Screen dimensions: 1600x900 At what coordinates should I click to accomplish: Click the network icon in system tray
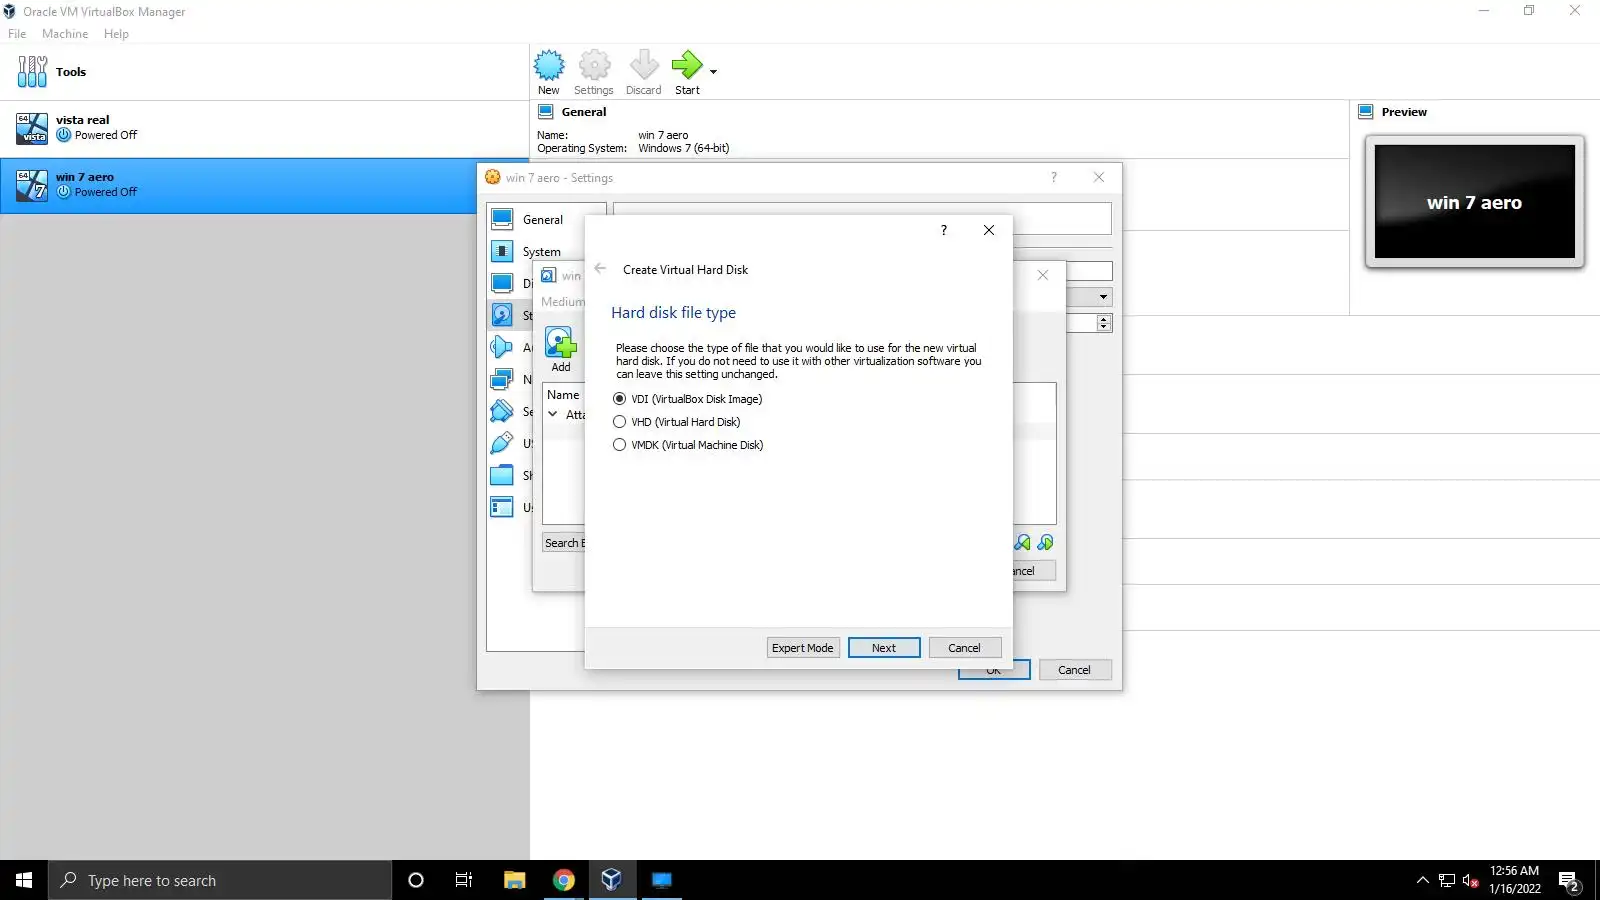[x=1447, y=880]
